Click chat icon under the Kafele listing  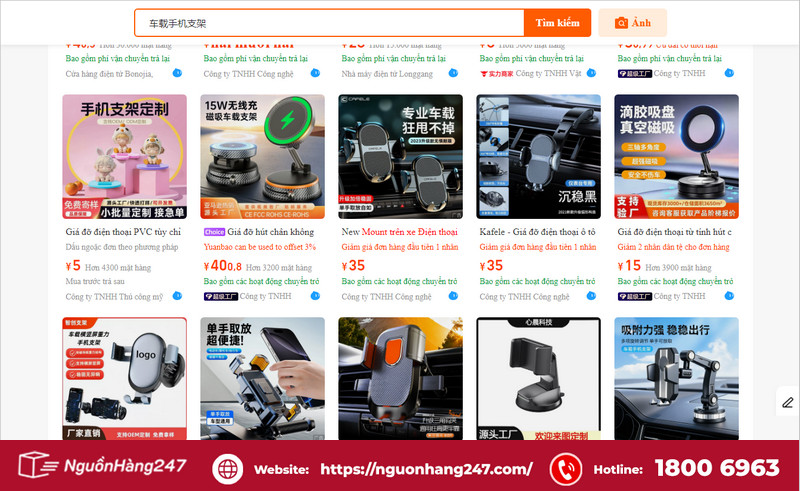click(x=591, y=296)
